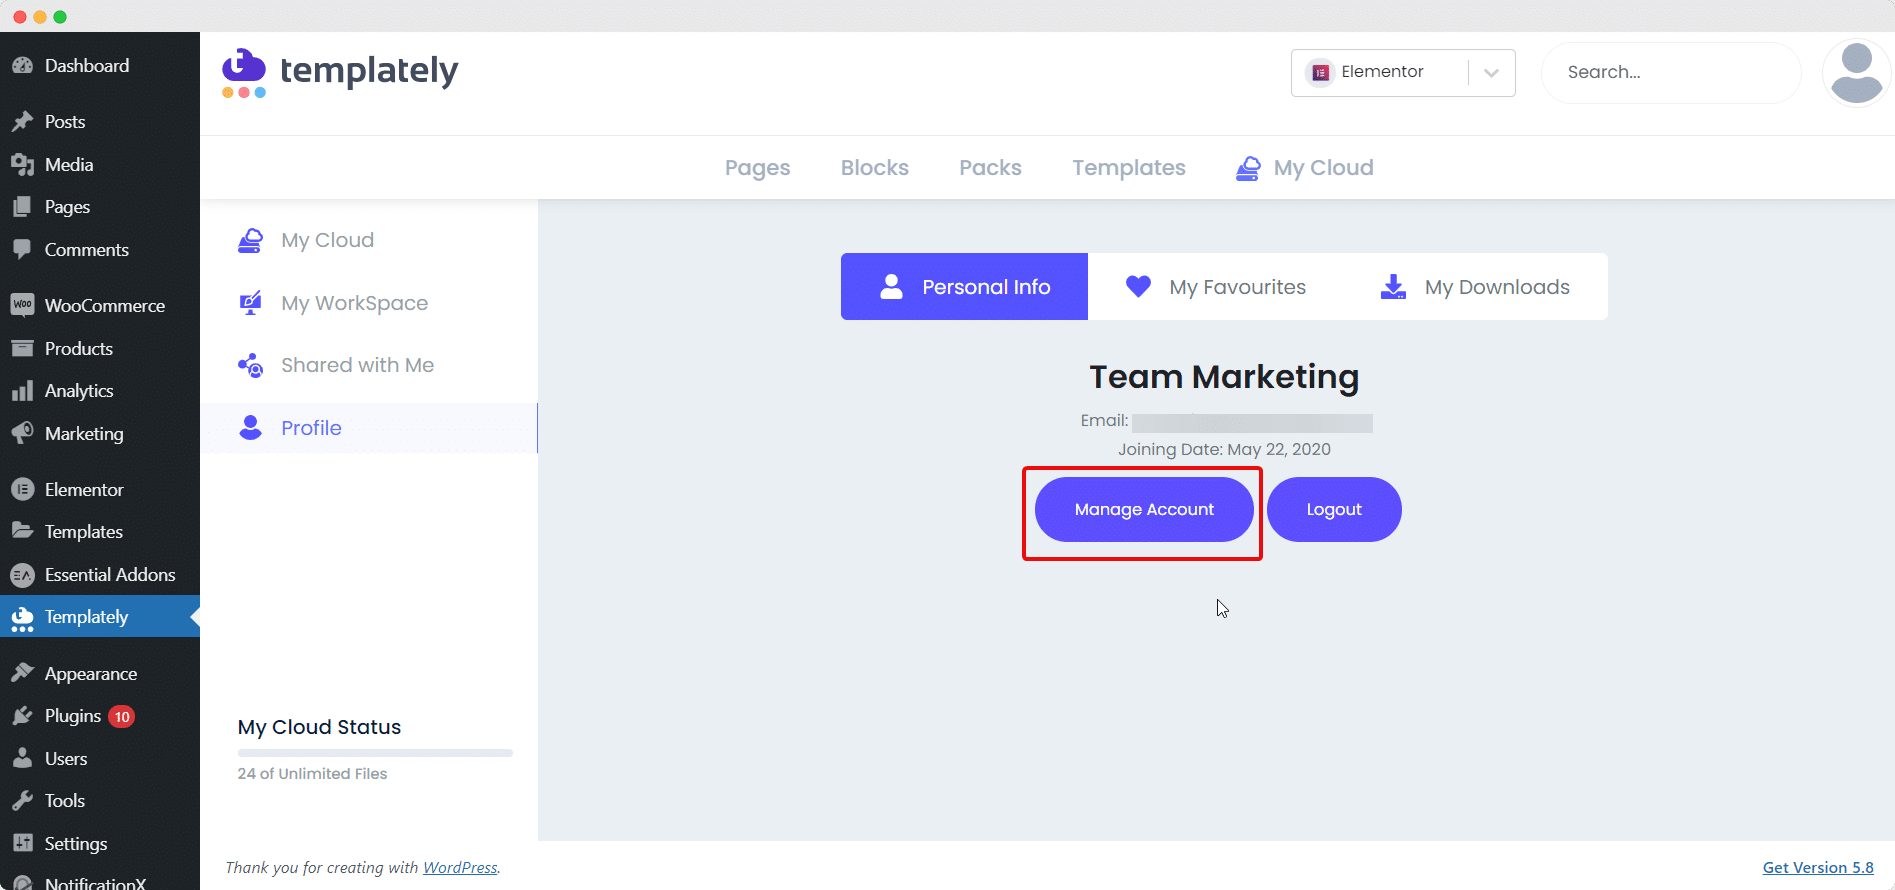Open the WooCommerce menu item
Image resolution: width=1895 pixels, height=890 pixels.
pos(100,305)
